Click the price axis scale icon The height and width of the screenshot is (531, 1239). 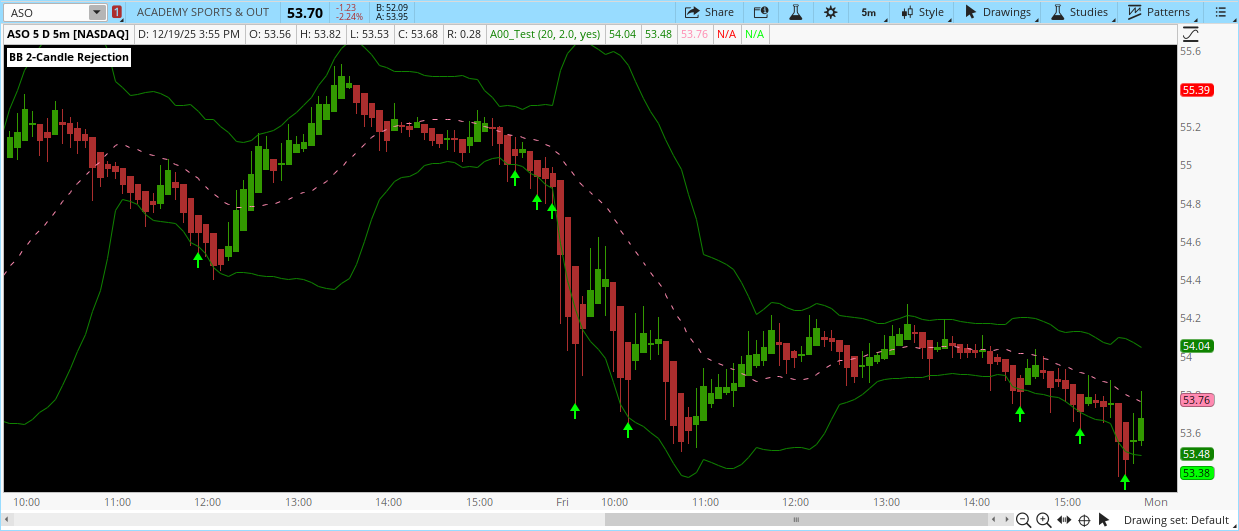click(1190, 34)
